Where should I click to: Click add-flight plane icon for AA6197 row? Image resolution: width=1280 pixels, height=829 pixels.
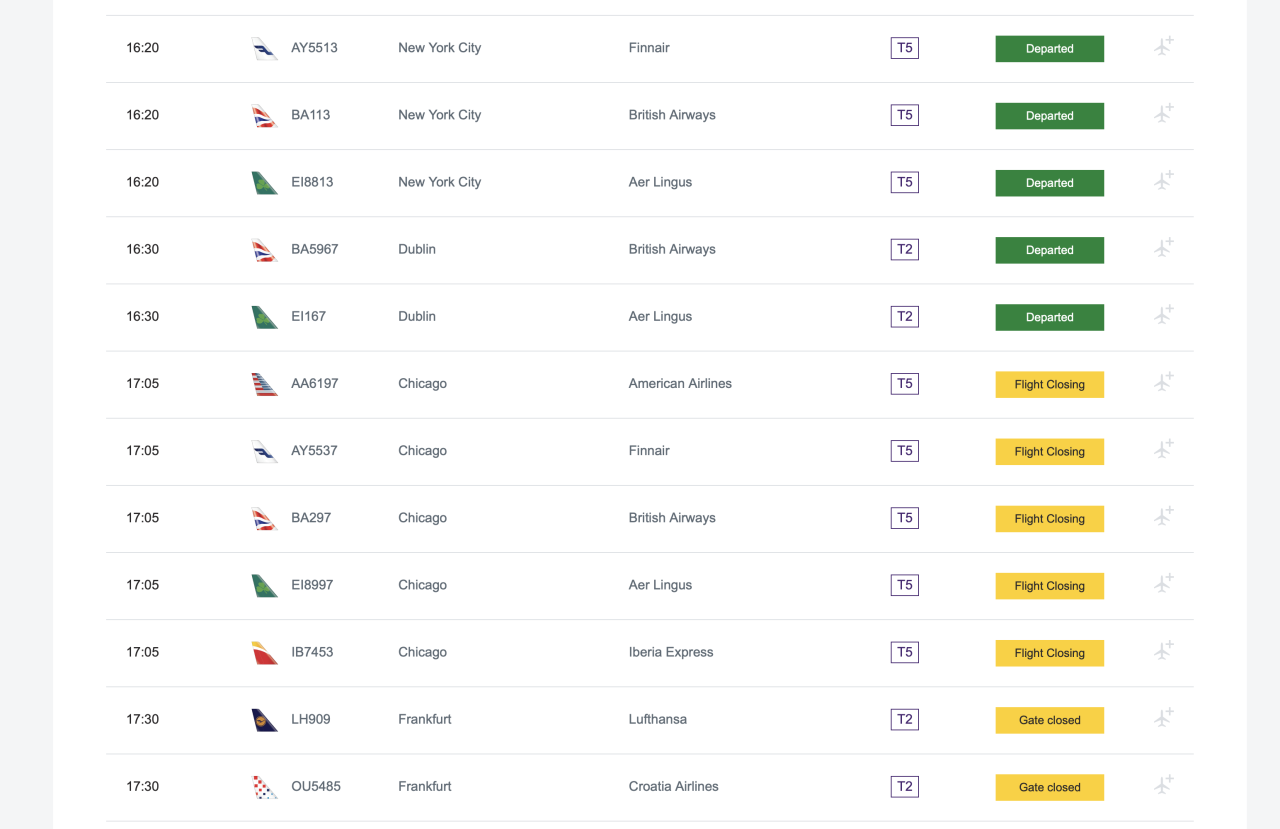1163,382
